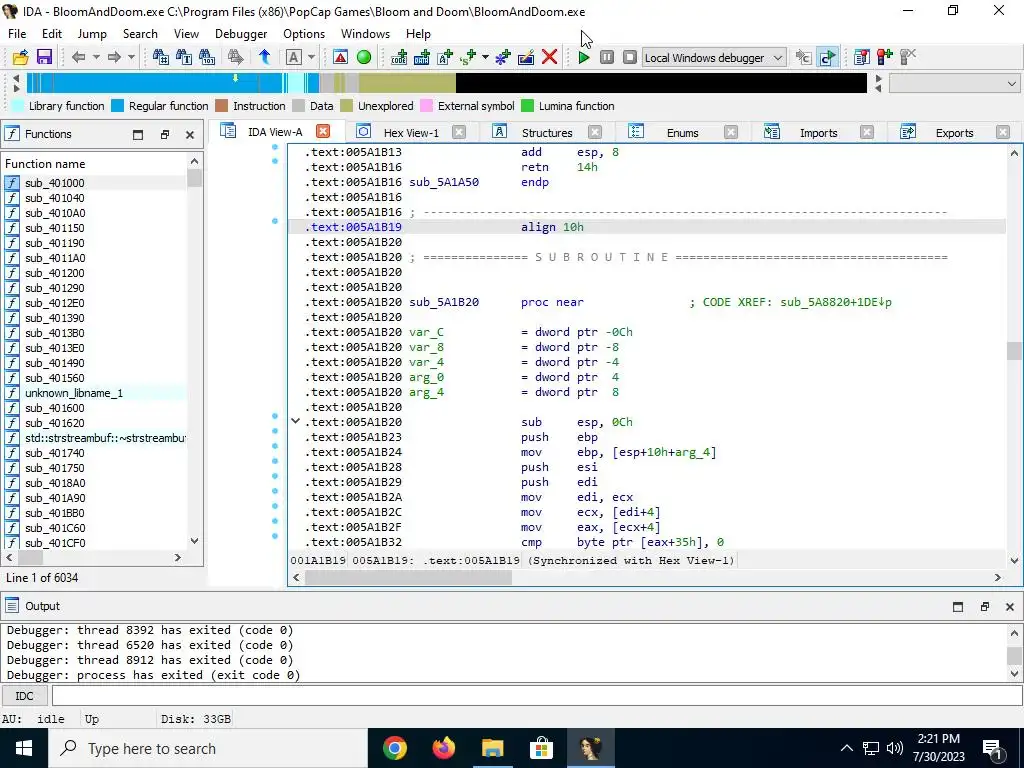1024x768 pixels.
Task: Click the 's' with green plus icon
Action: coord(468,57)
